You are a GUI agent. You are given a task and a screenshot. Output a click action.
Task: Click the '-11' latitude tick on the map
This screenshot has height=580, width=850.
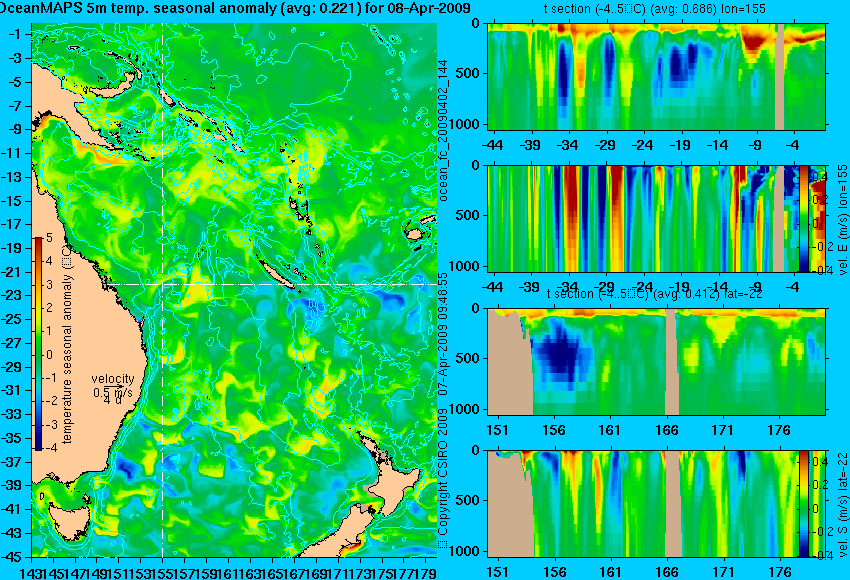click(x=12, y=153)
